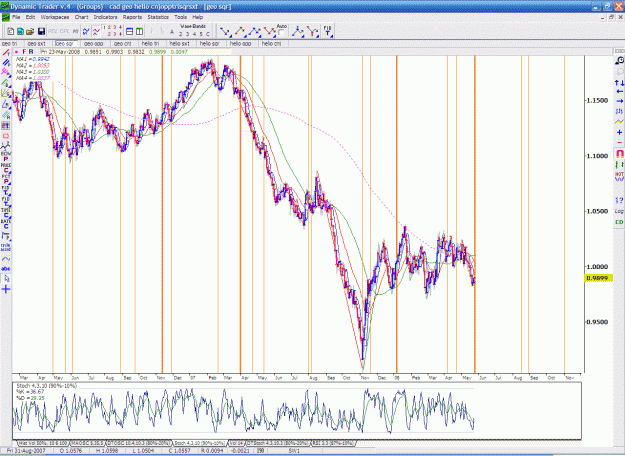The image size is (625, 456).
Task: Click the blue F button above chart
Action: coord(24,52)
